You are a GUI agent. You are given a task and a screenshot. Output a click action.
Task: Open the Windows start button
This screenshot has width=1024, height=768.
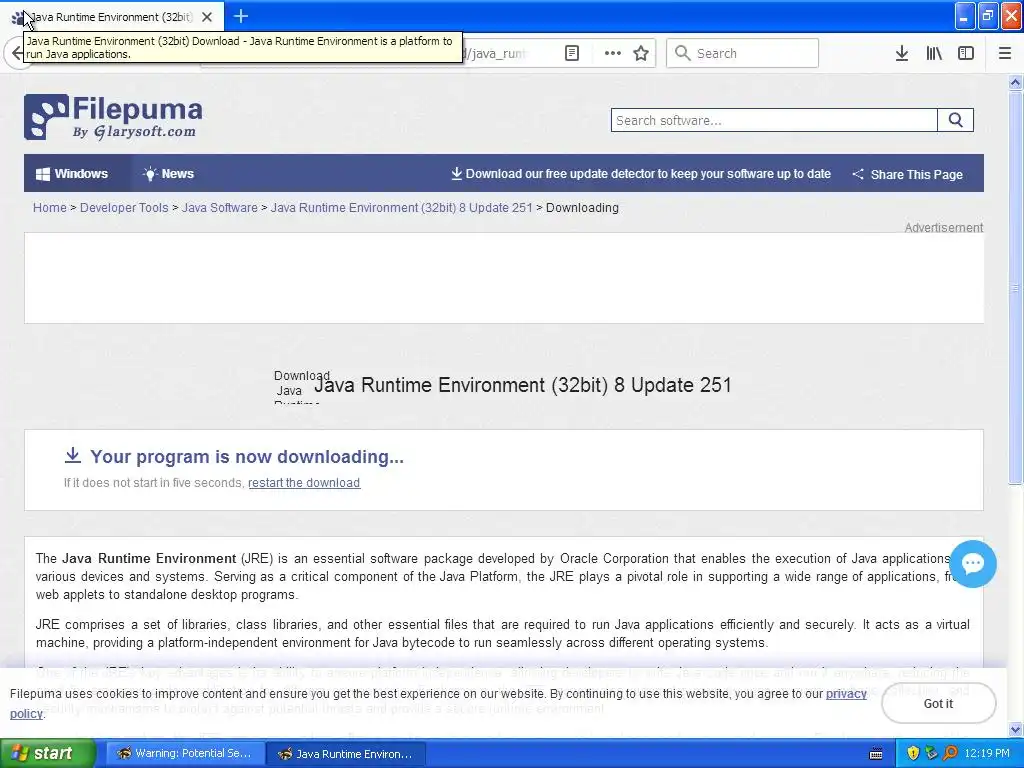47,754
